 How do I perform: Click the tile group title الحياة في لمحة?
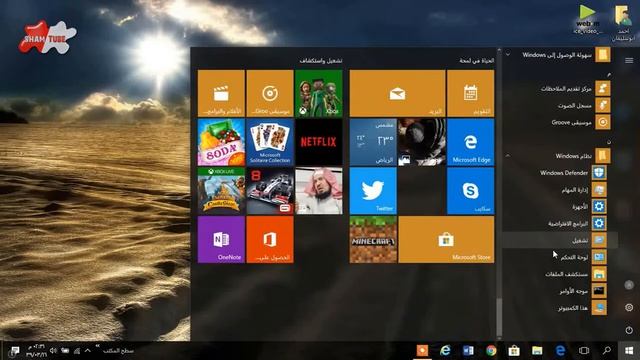click(476, 60)
